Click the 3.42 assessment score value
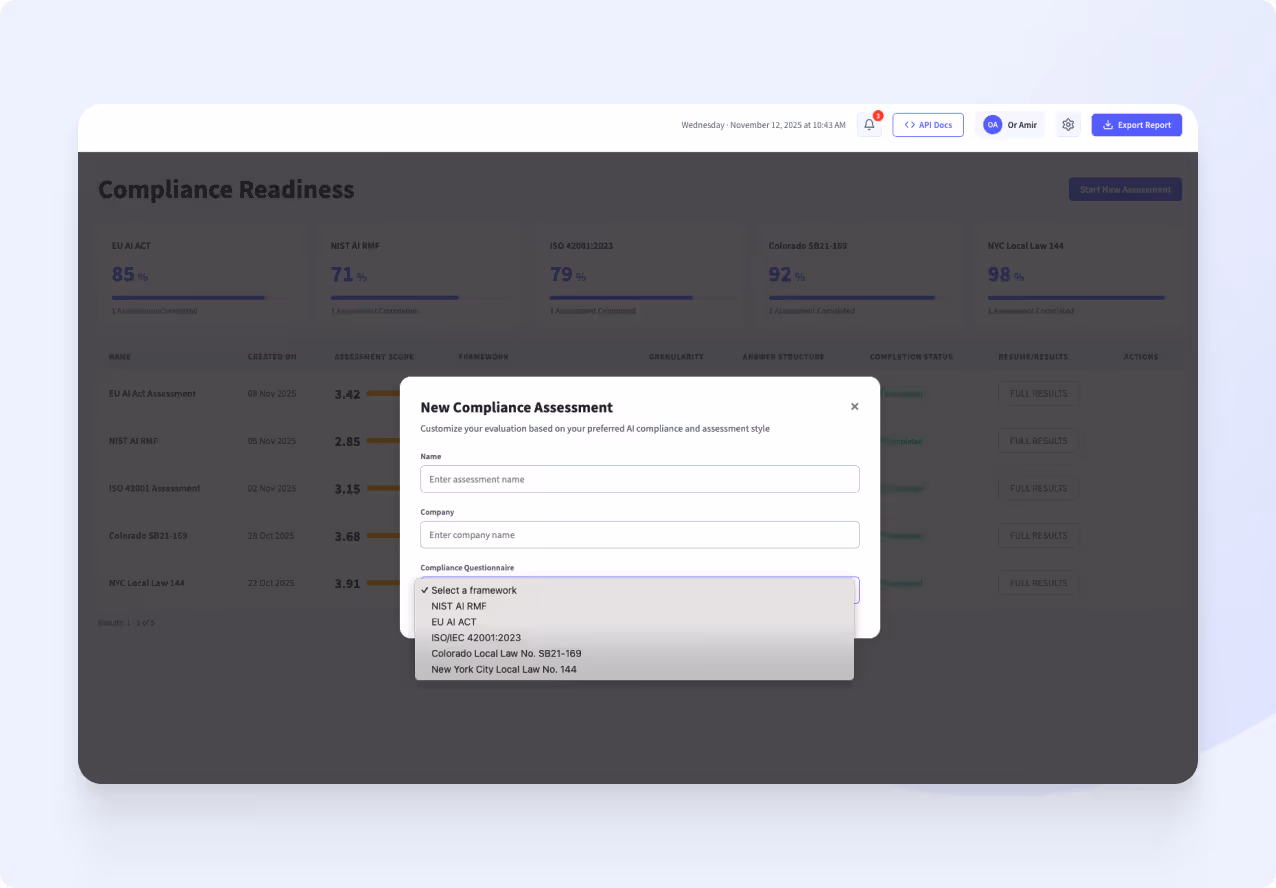Image resolution: width=1276 pixels, height=888 pixels. click(x=347, y=394)
